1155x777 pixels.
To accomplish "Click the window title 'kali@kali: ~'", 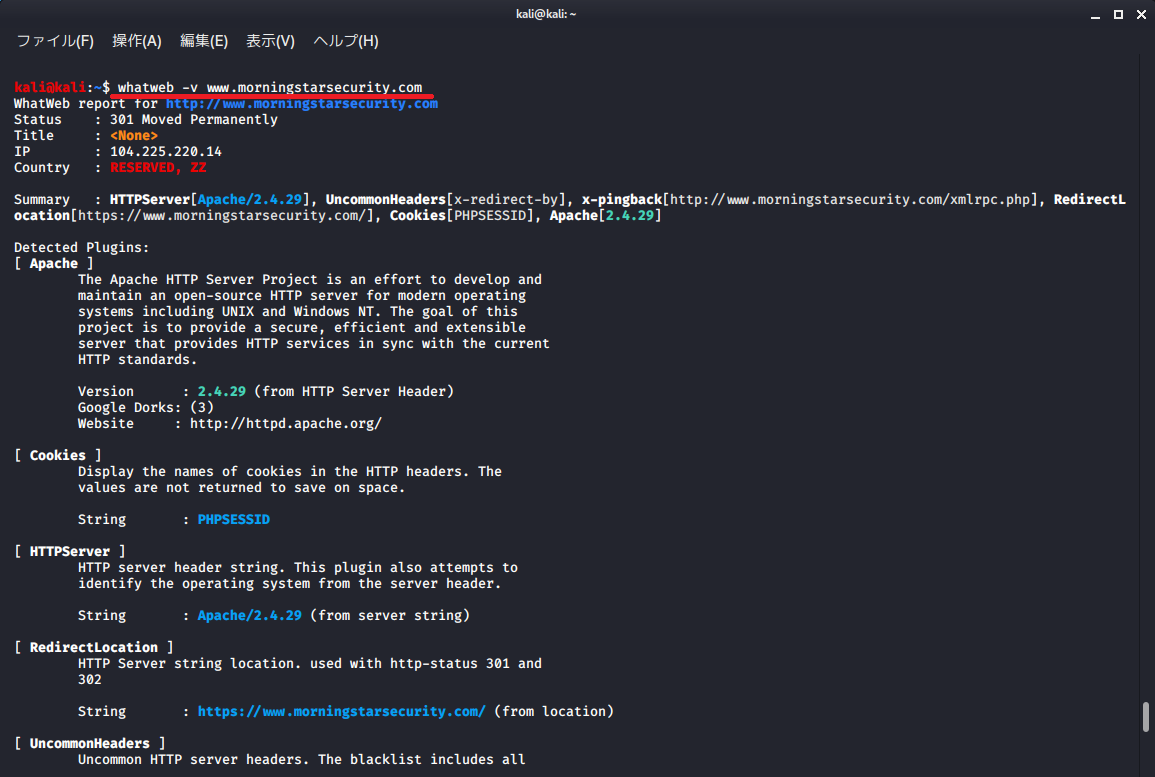I will 546,14.
